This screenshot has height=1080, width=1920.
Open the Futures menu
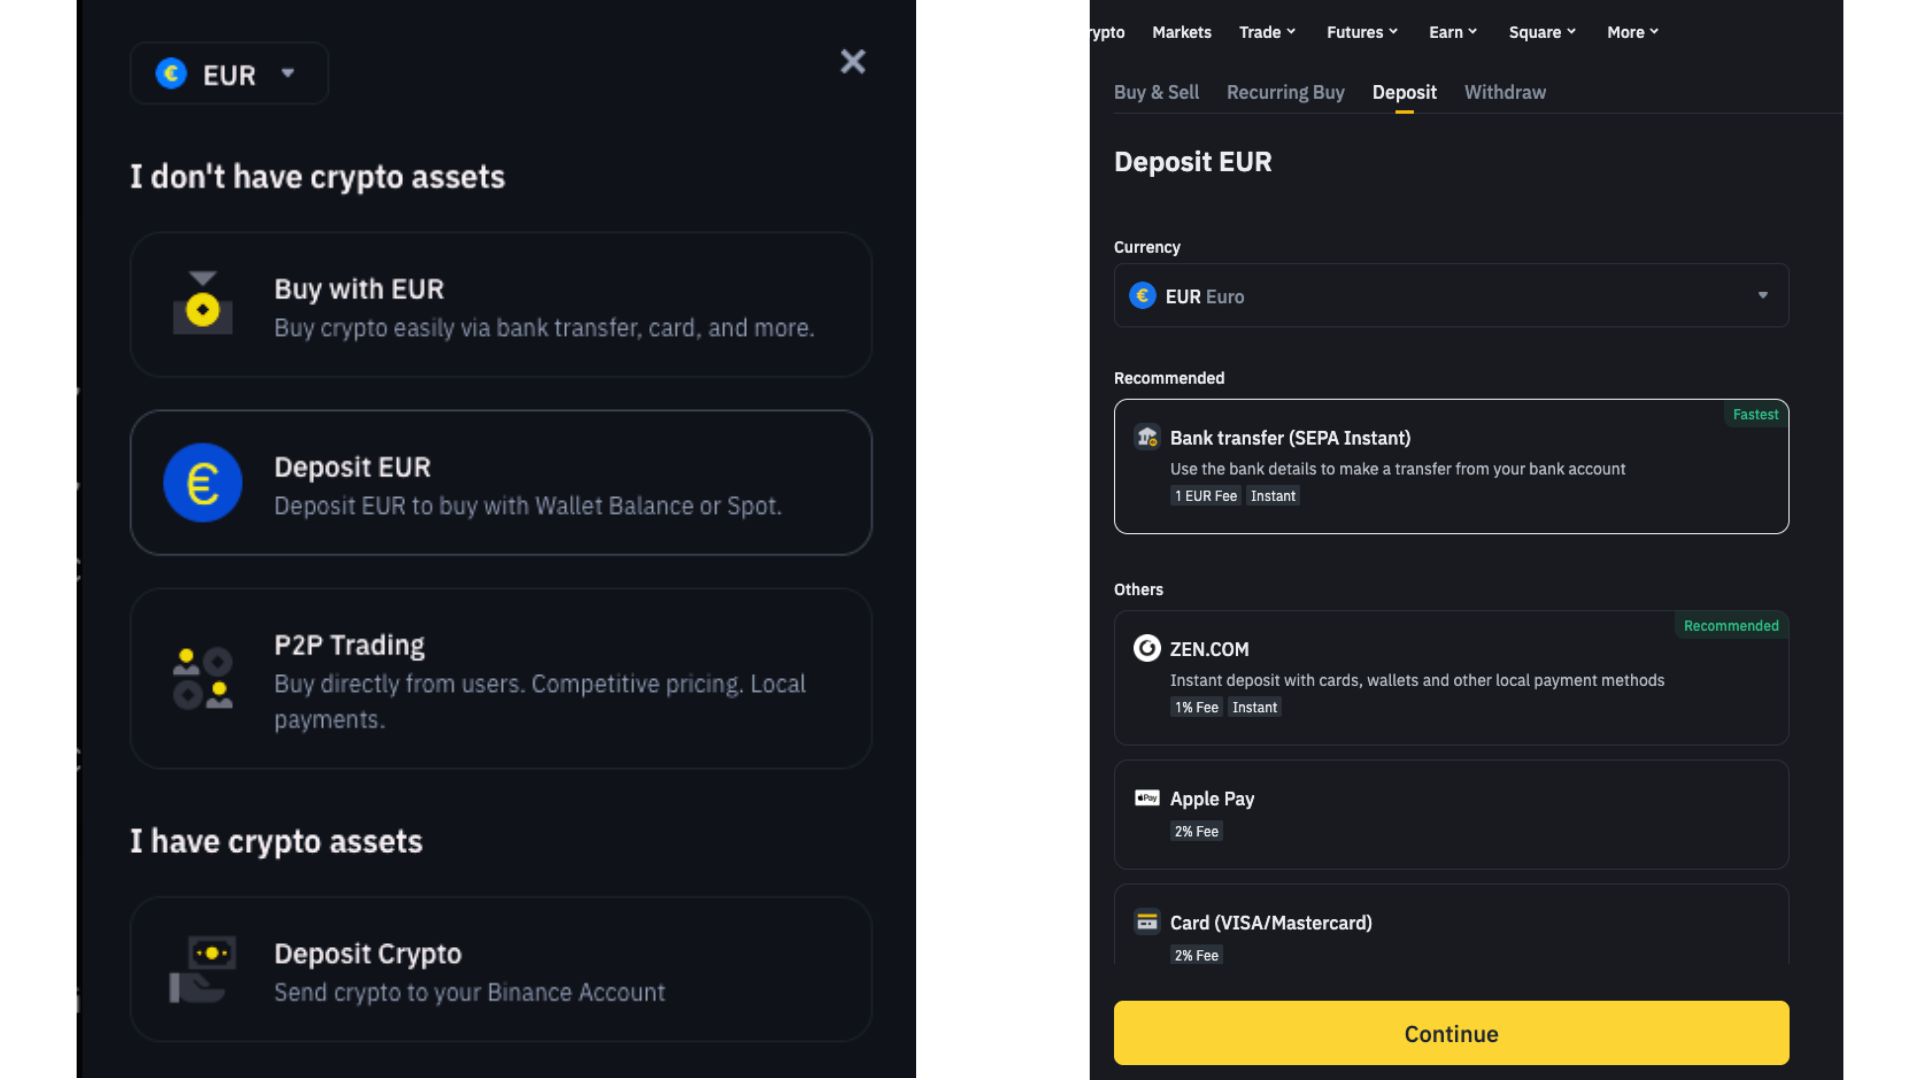1362,32
